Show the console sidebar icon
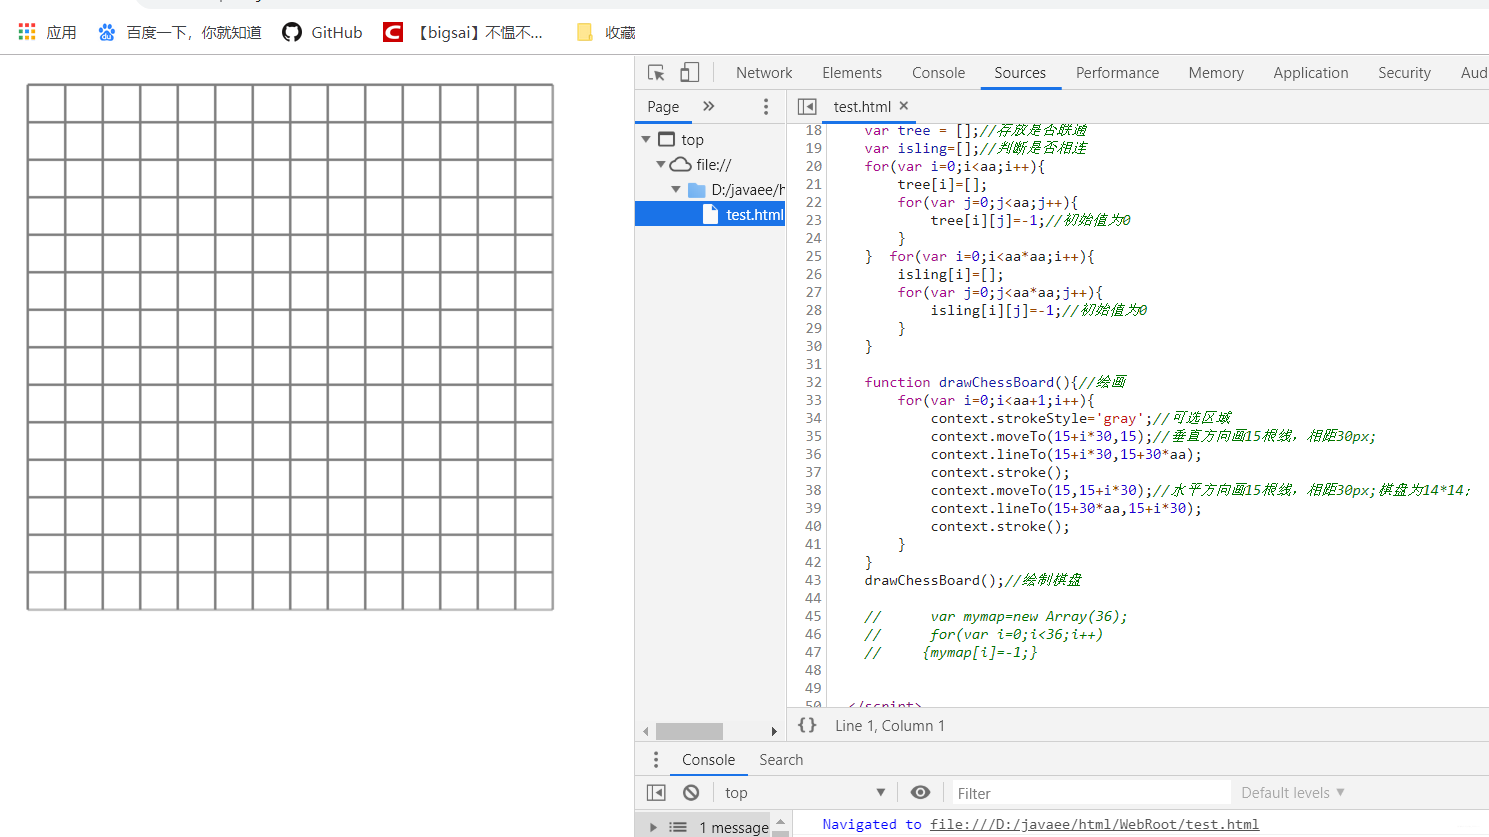 click(x=656, y=793)
